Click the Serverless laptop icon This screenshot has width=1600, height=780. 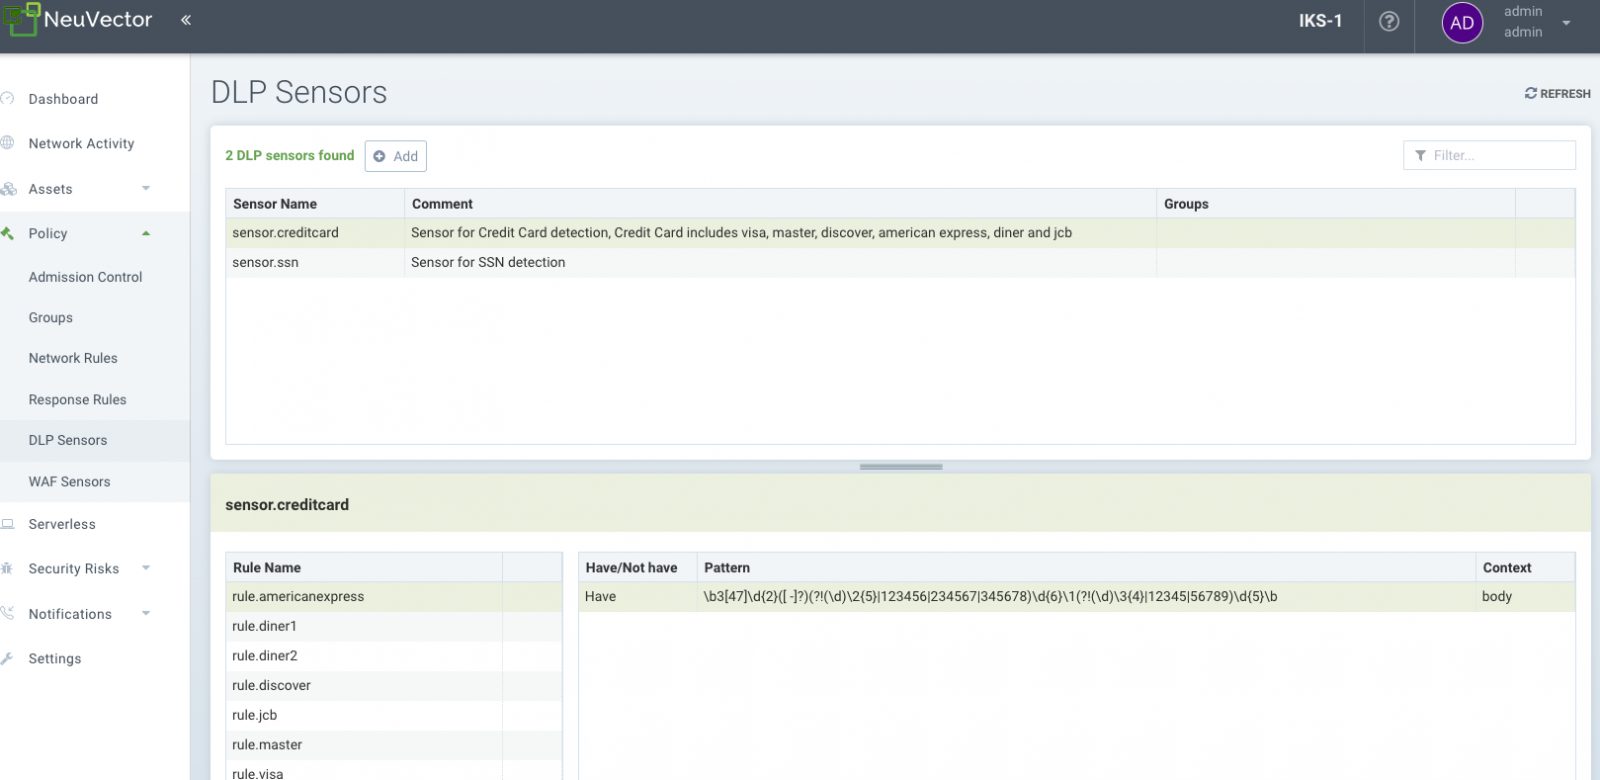(x=8, y=524)
